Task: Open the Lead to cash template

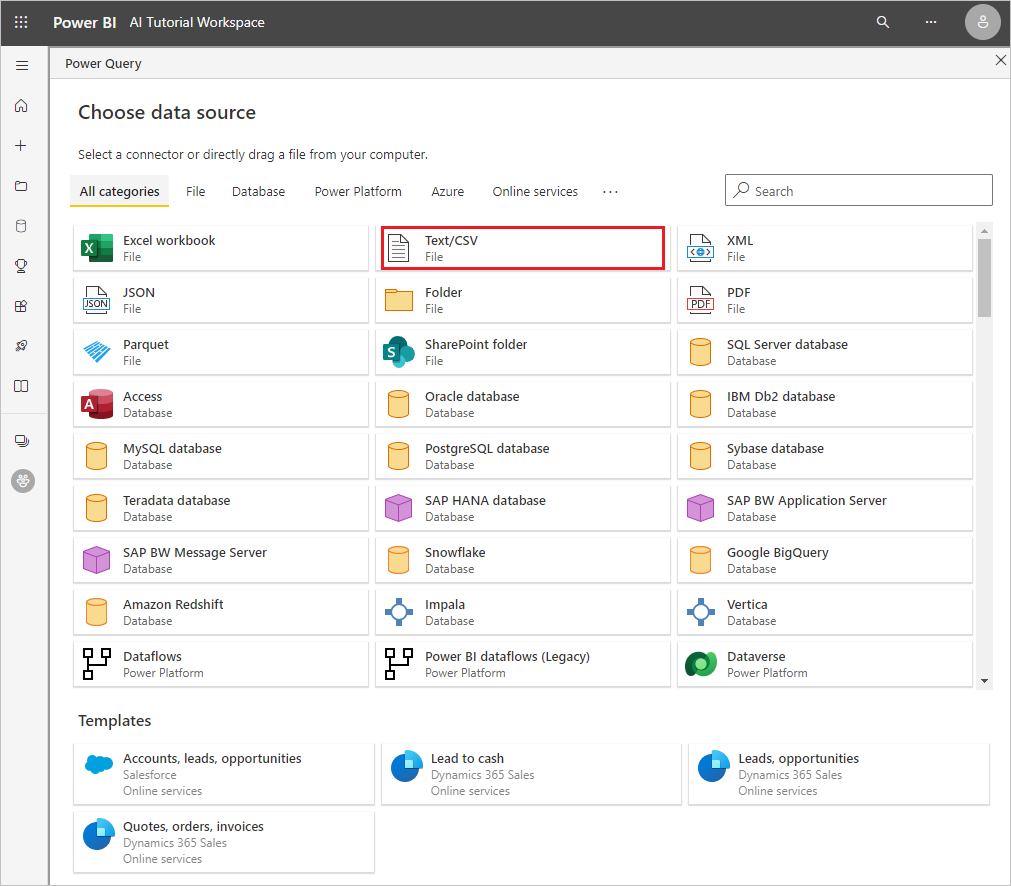Action: tap(531, 774)
